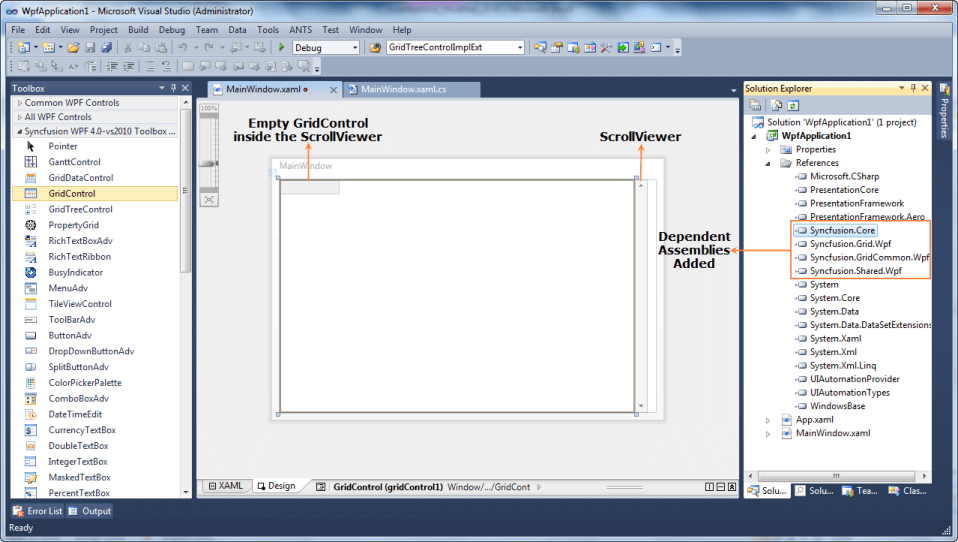Click the Team Explorer bottom tab
The width and height of the screenshot is (958, 542).
[860, 491]
